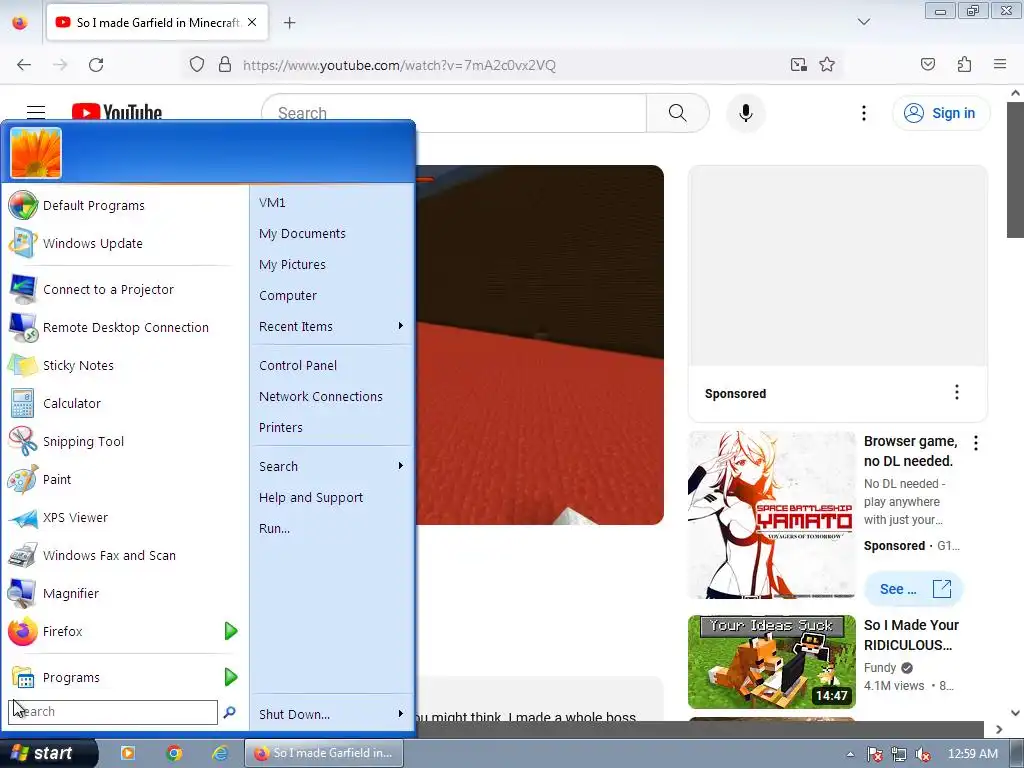This screenshot has height=768, width=1024.
Task: Expand Programs submenu green arrow
Action: point(231,677)
